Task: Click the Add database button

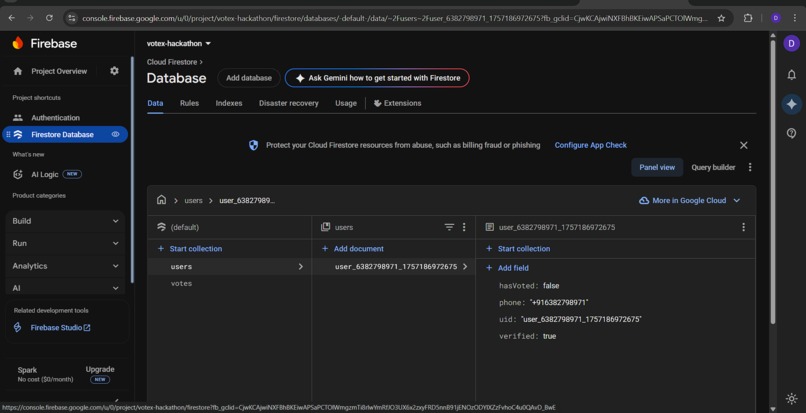Action: pyautogui.click(x=249, y=78)
